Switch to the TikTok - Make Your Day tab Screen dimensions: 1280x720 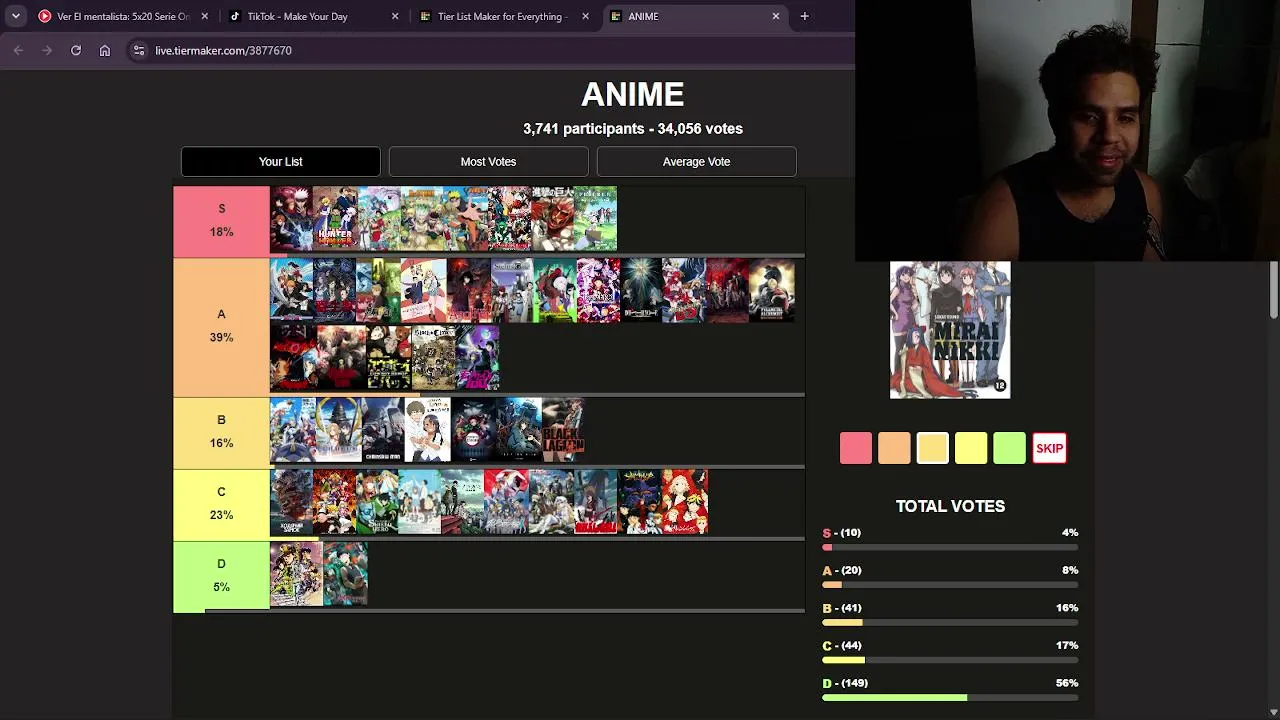314,16
